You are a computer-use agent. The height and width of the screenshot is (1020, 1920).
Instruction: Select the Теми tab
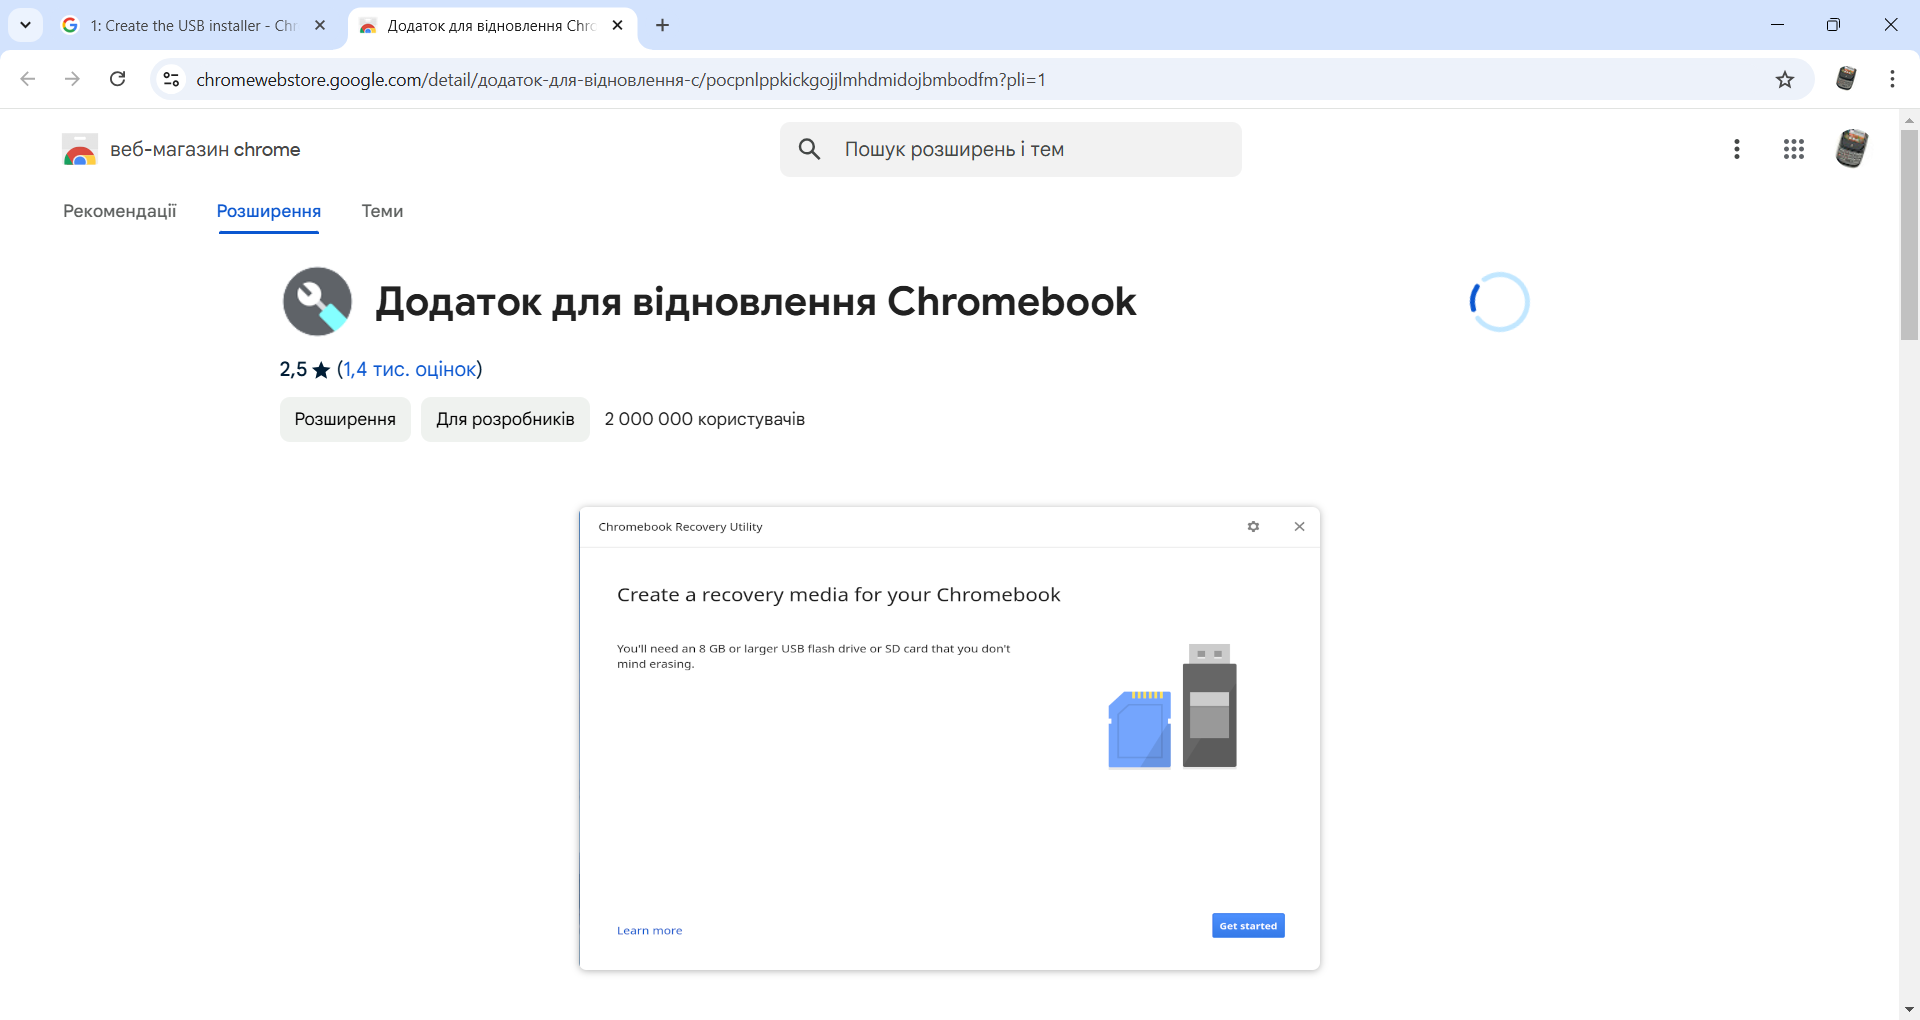click(382, 211)
